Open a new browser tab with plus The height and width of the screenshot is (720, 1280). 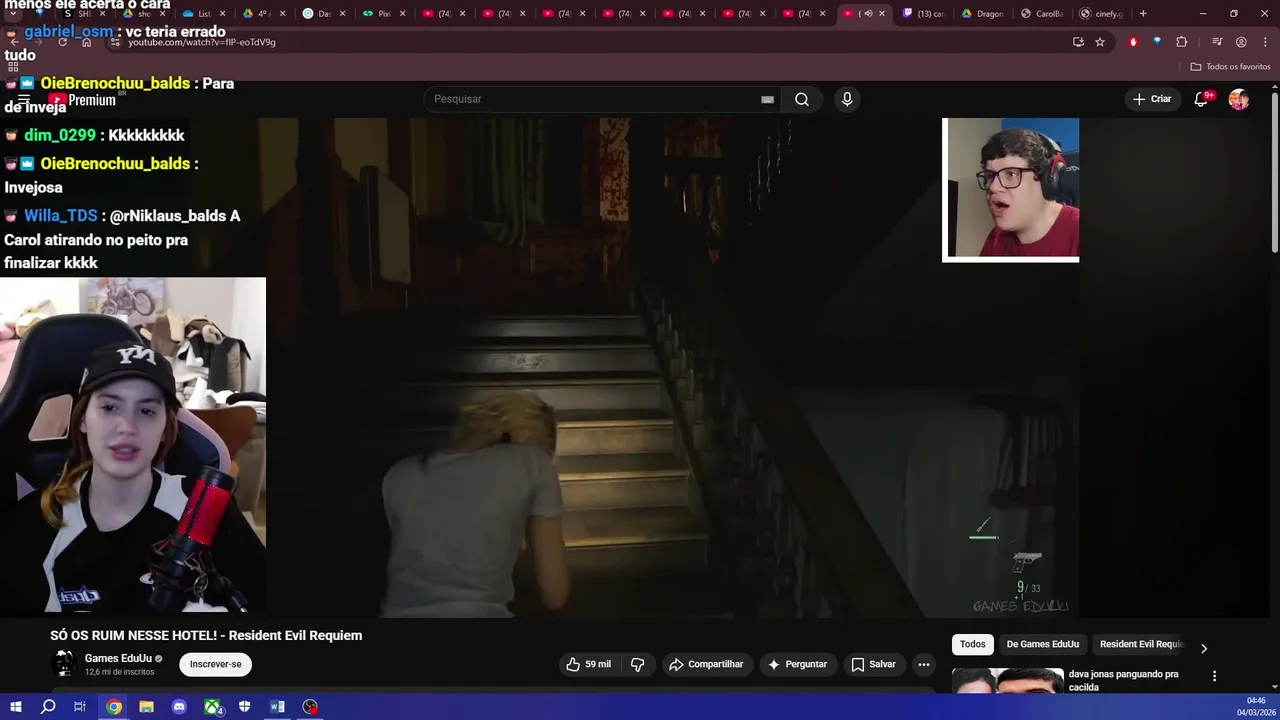[1143, 14]
